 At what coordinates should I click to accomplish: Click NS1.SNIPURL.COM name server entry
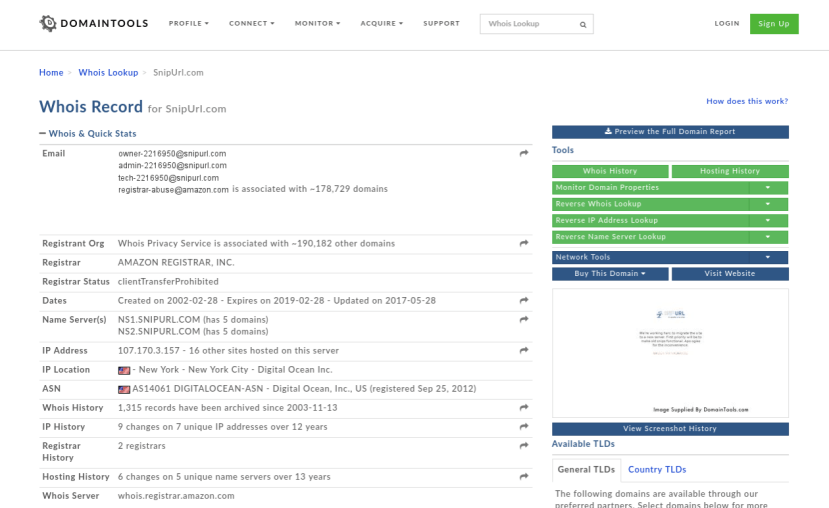(x=193, y=320)
